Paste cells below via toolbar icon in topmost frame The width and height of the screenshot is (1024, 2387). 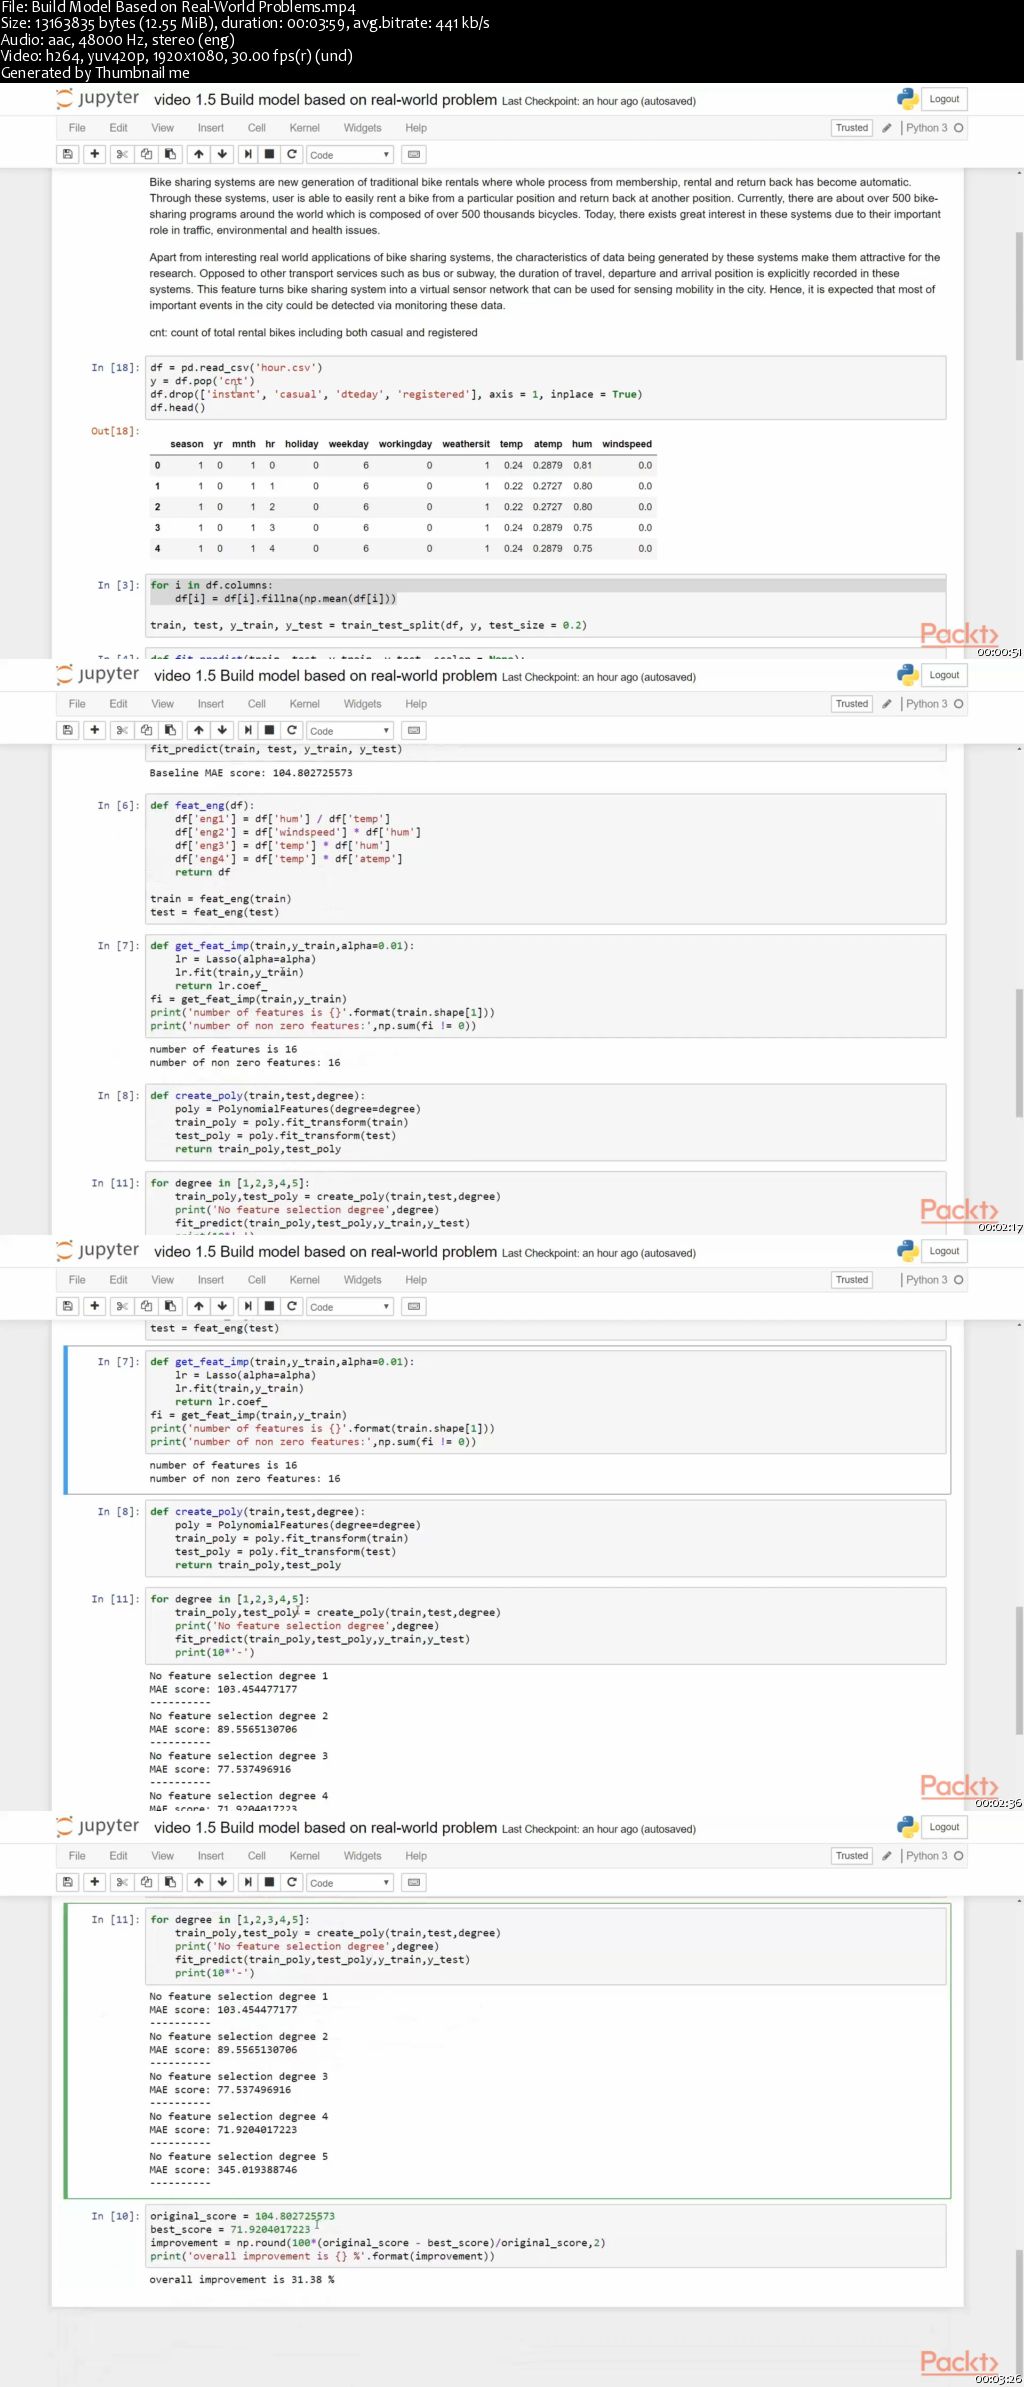170,154
